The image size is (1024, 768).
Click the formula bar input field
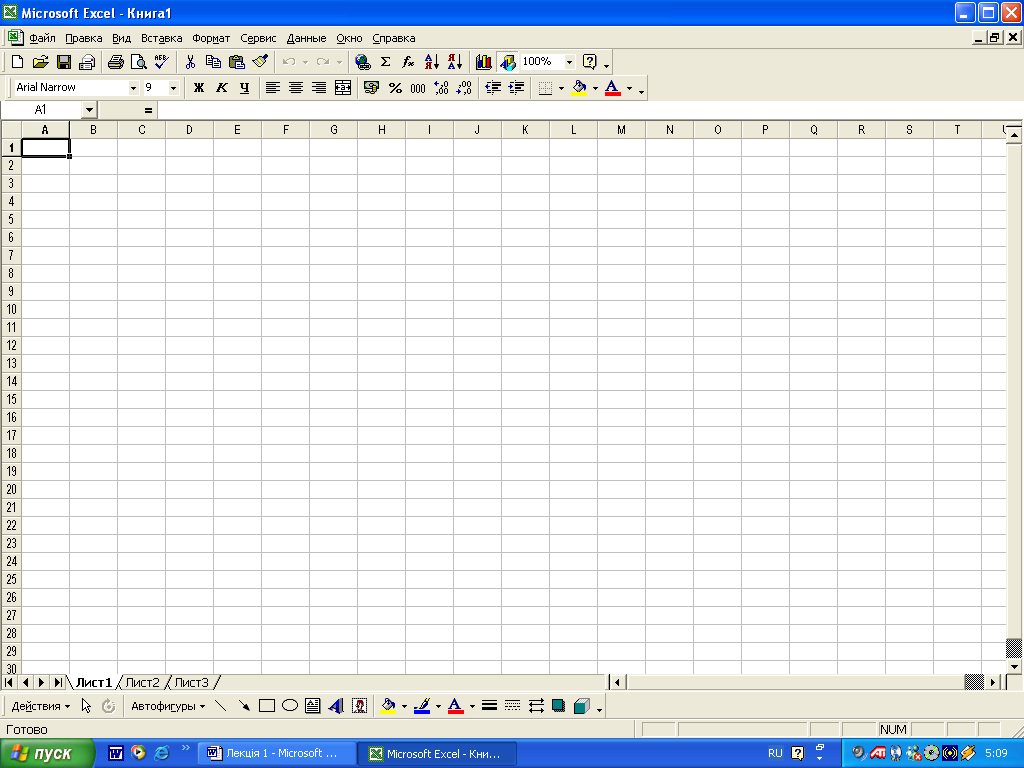tap(590, 110)
